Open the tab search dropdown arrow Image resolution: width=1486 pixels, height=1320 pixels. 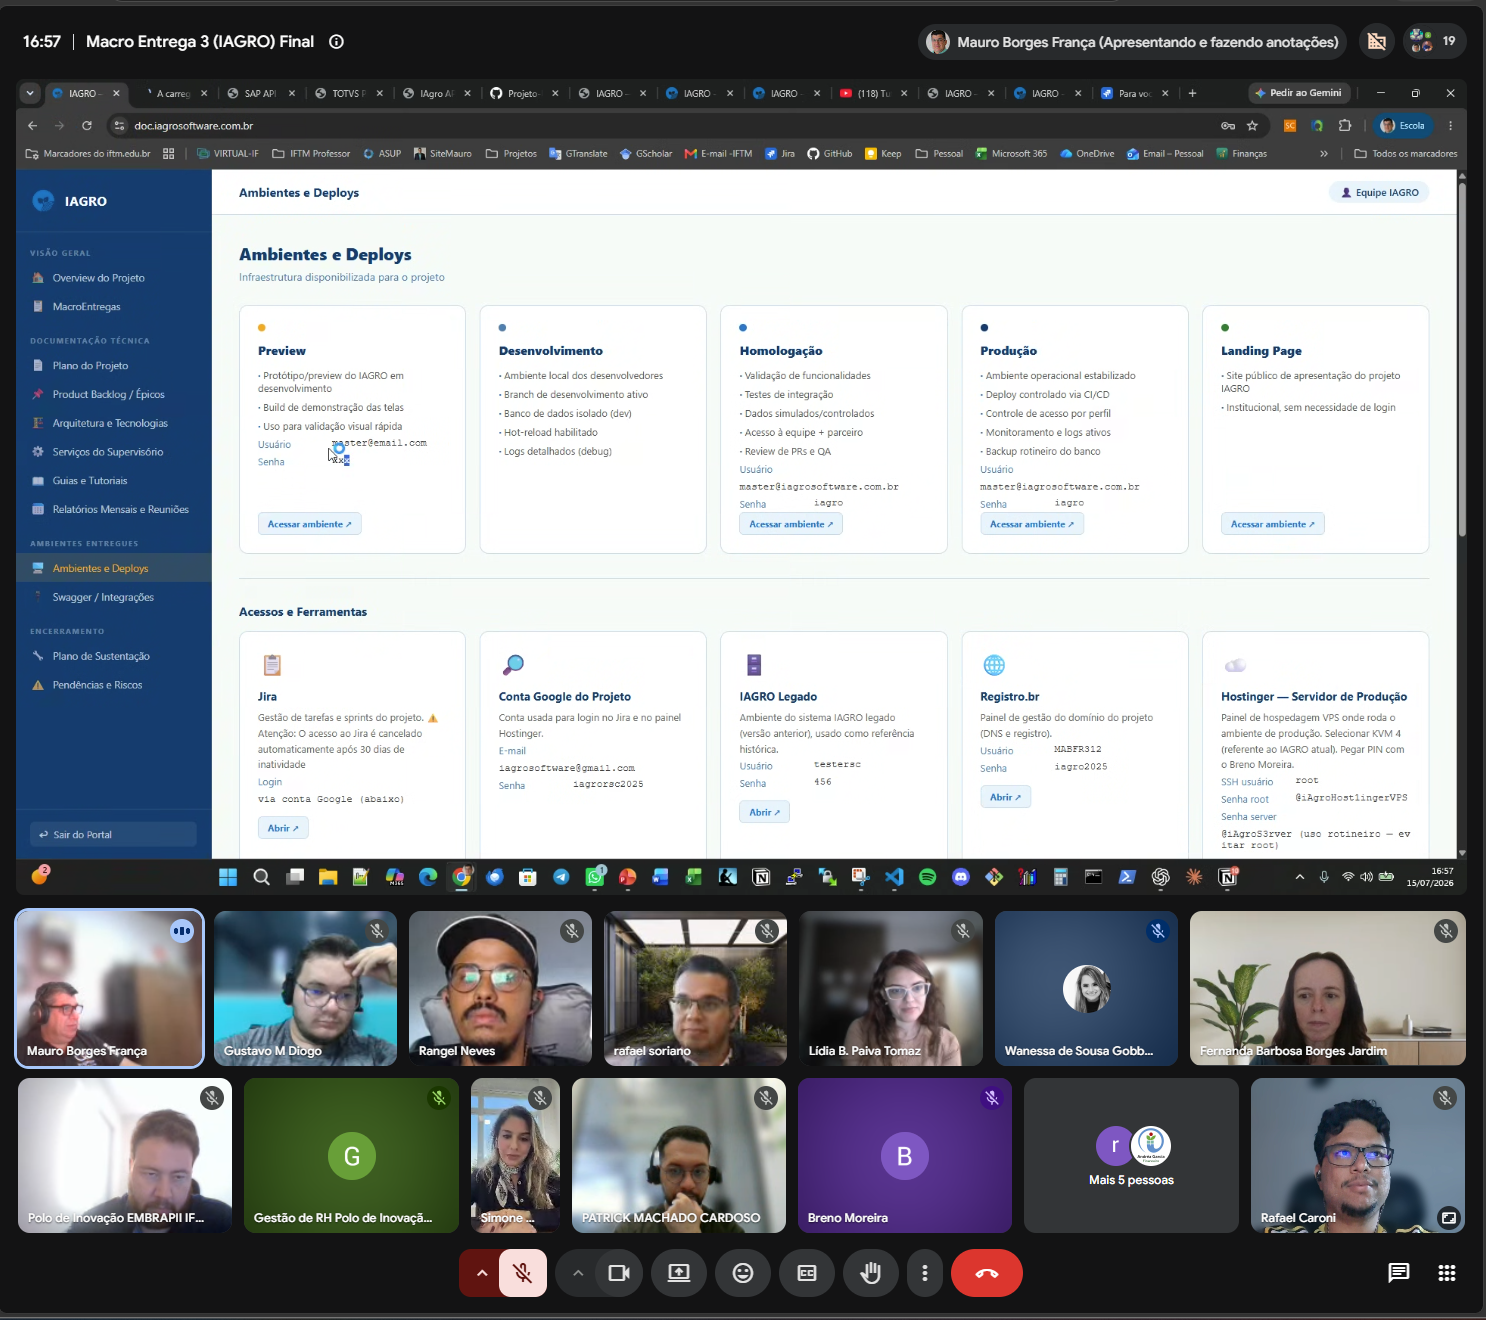tap(30, 93)
